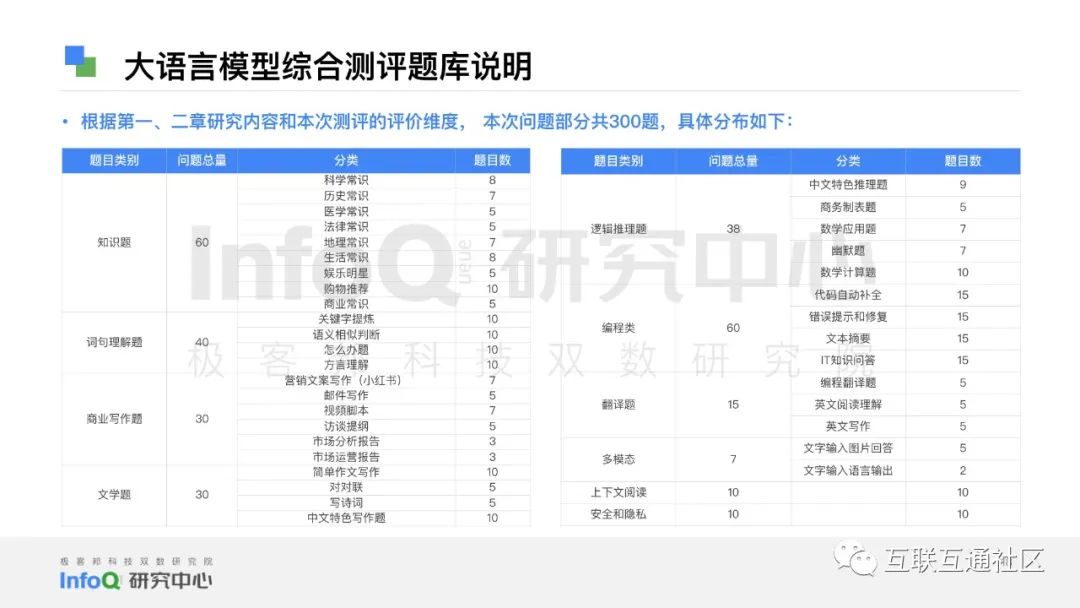Click the WeChat icon near 互联互通社区

(855, 558)
